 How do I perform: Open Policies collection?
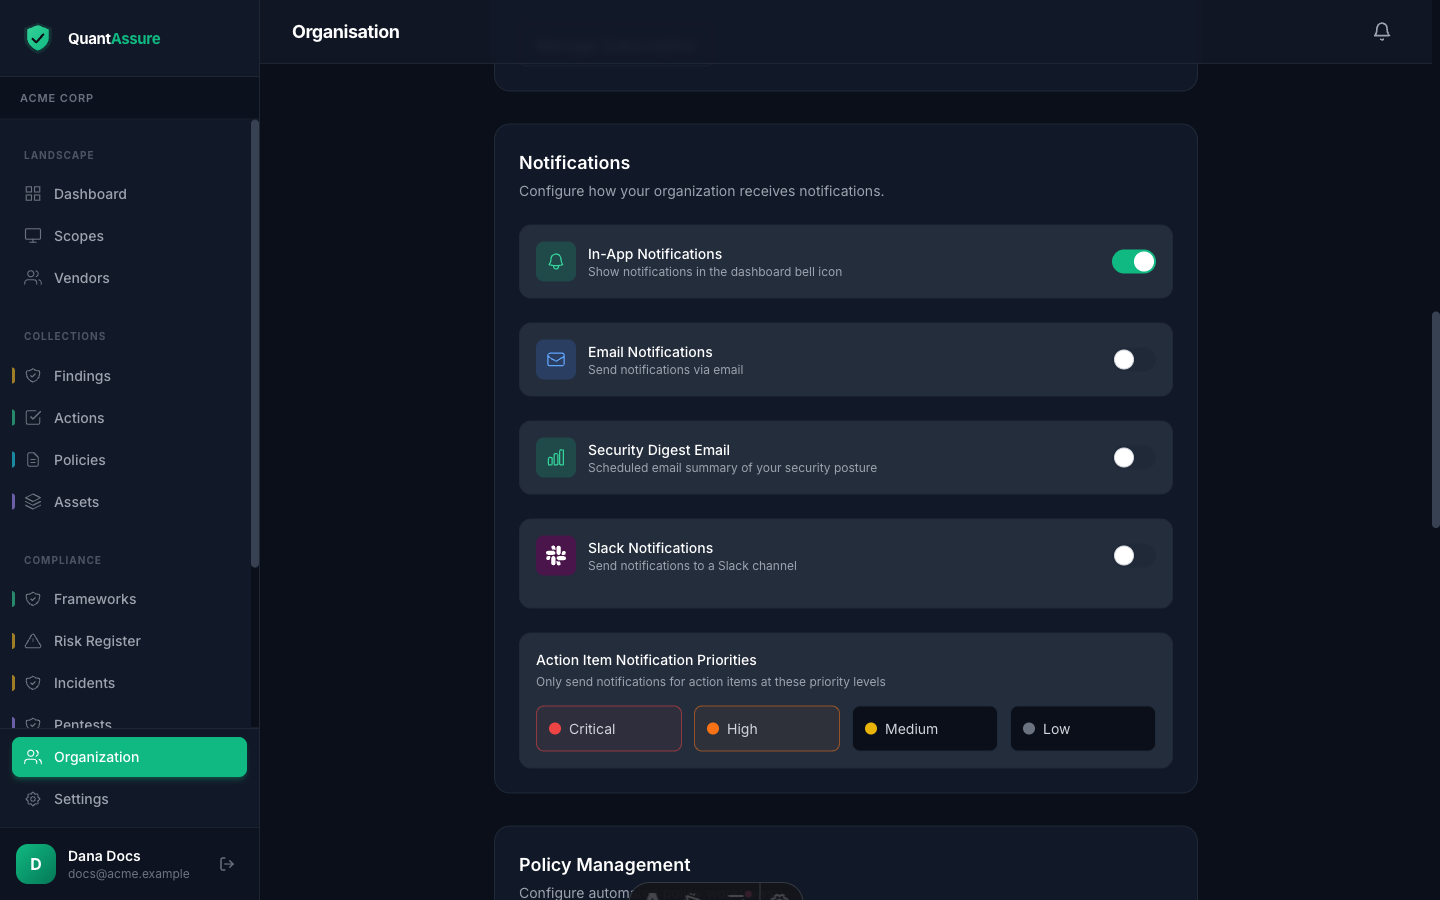tap(129, 459)
